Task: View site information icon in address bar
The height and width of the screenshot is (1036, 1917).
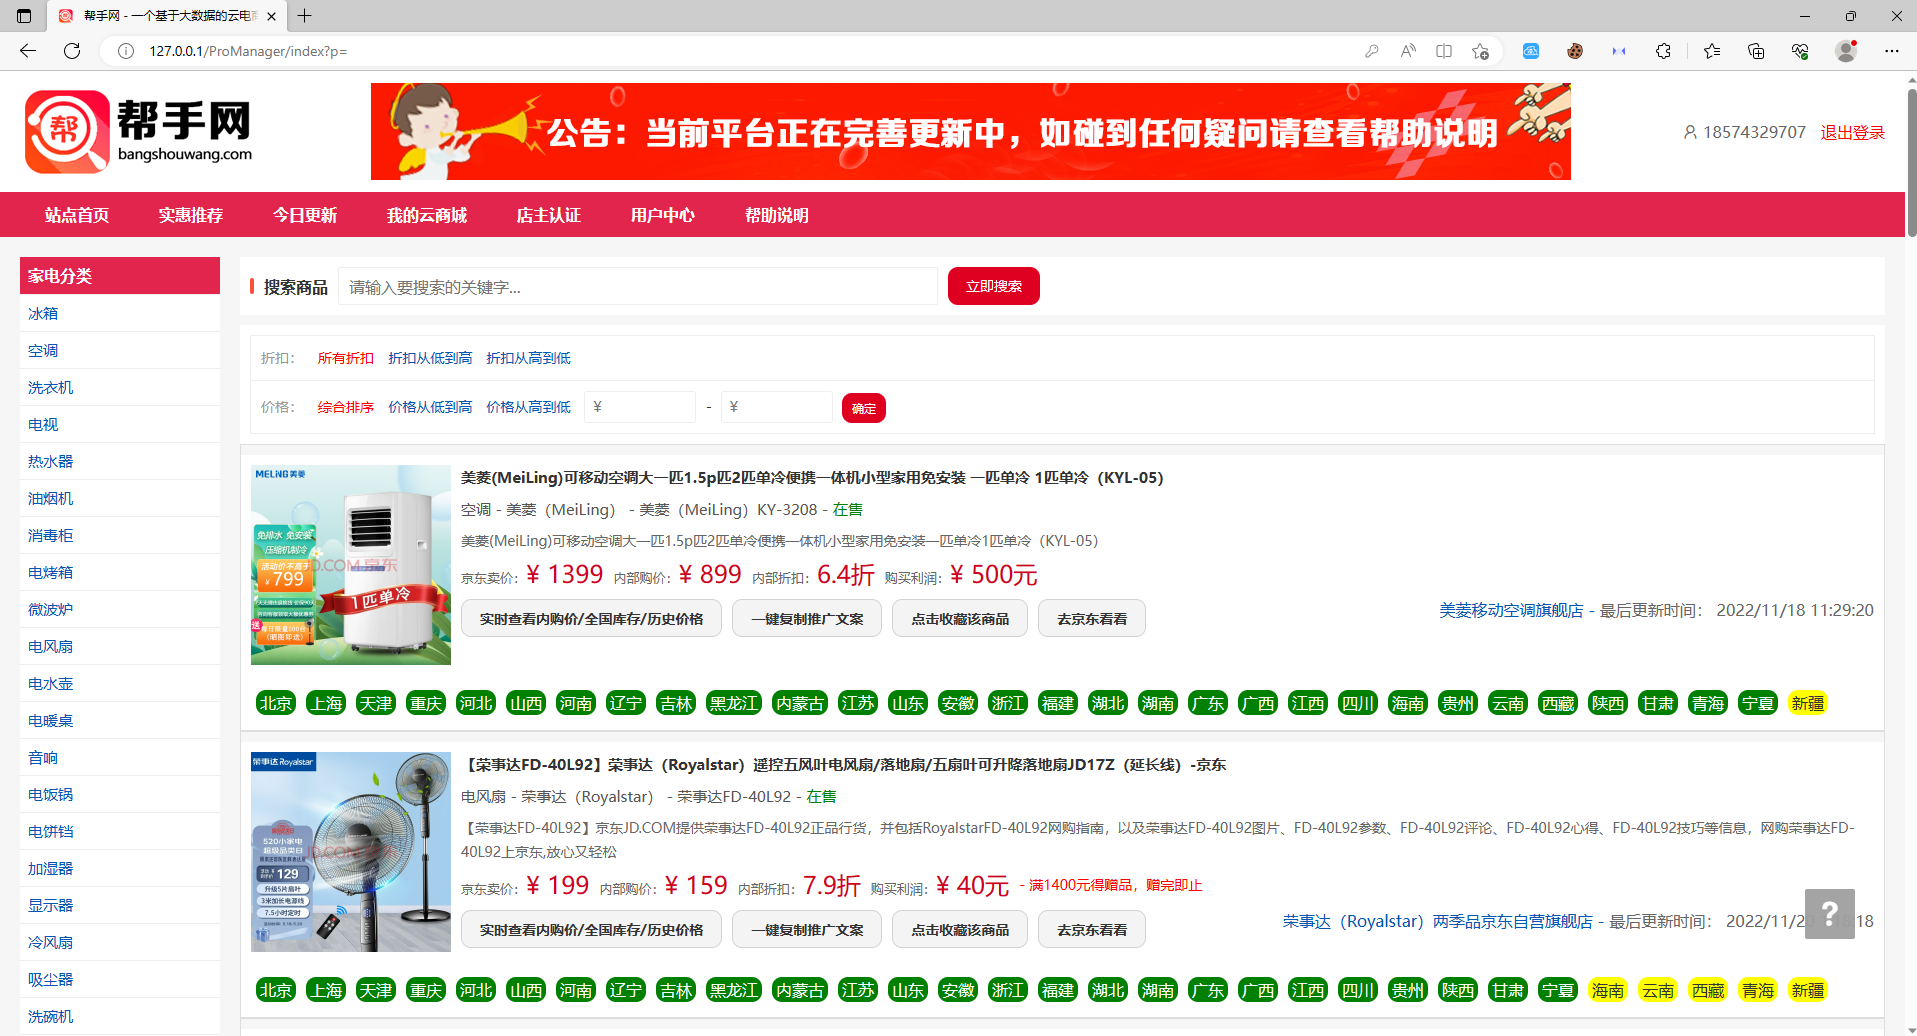Action: (x=126, y=51)
